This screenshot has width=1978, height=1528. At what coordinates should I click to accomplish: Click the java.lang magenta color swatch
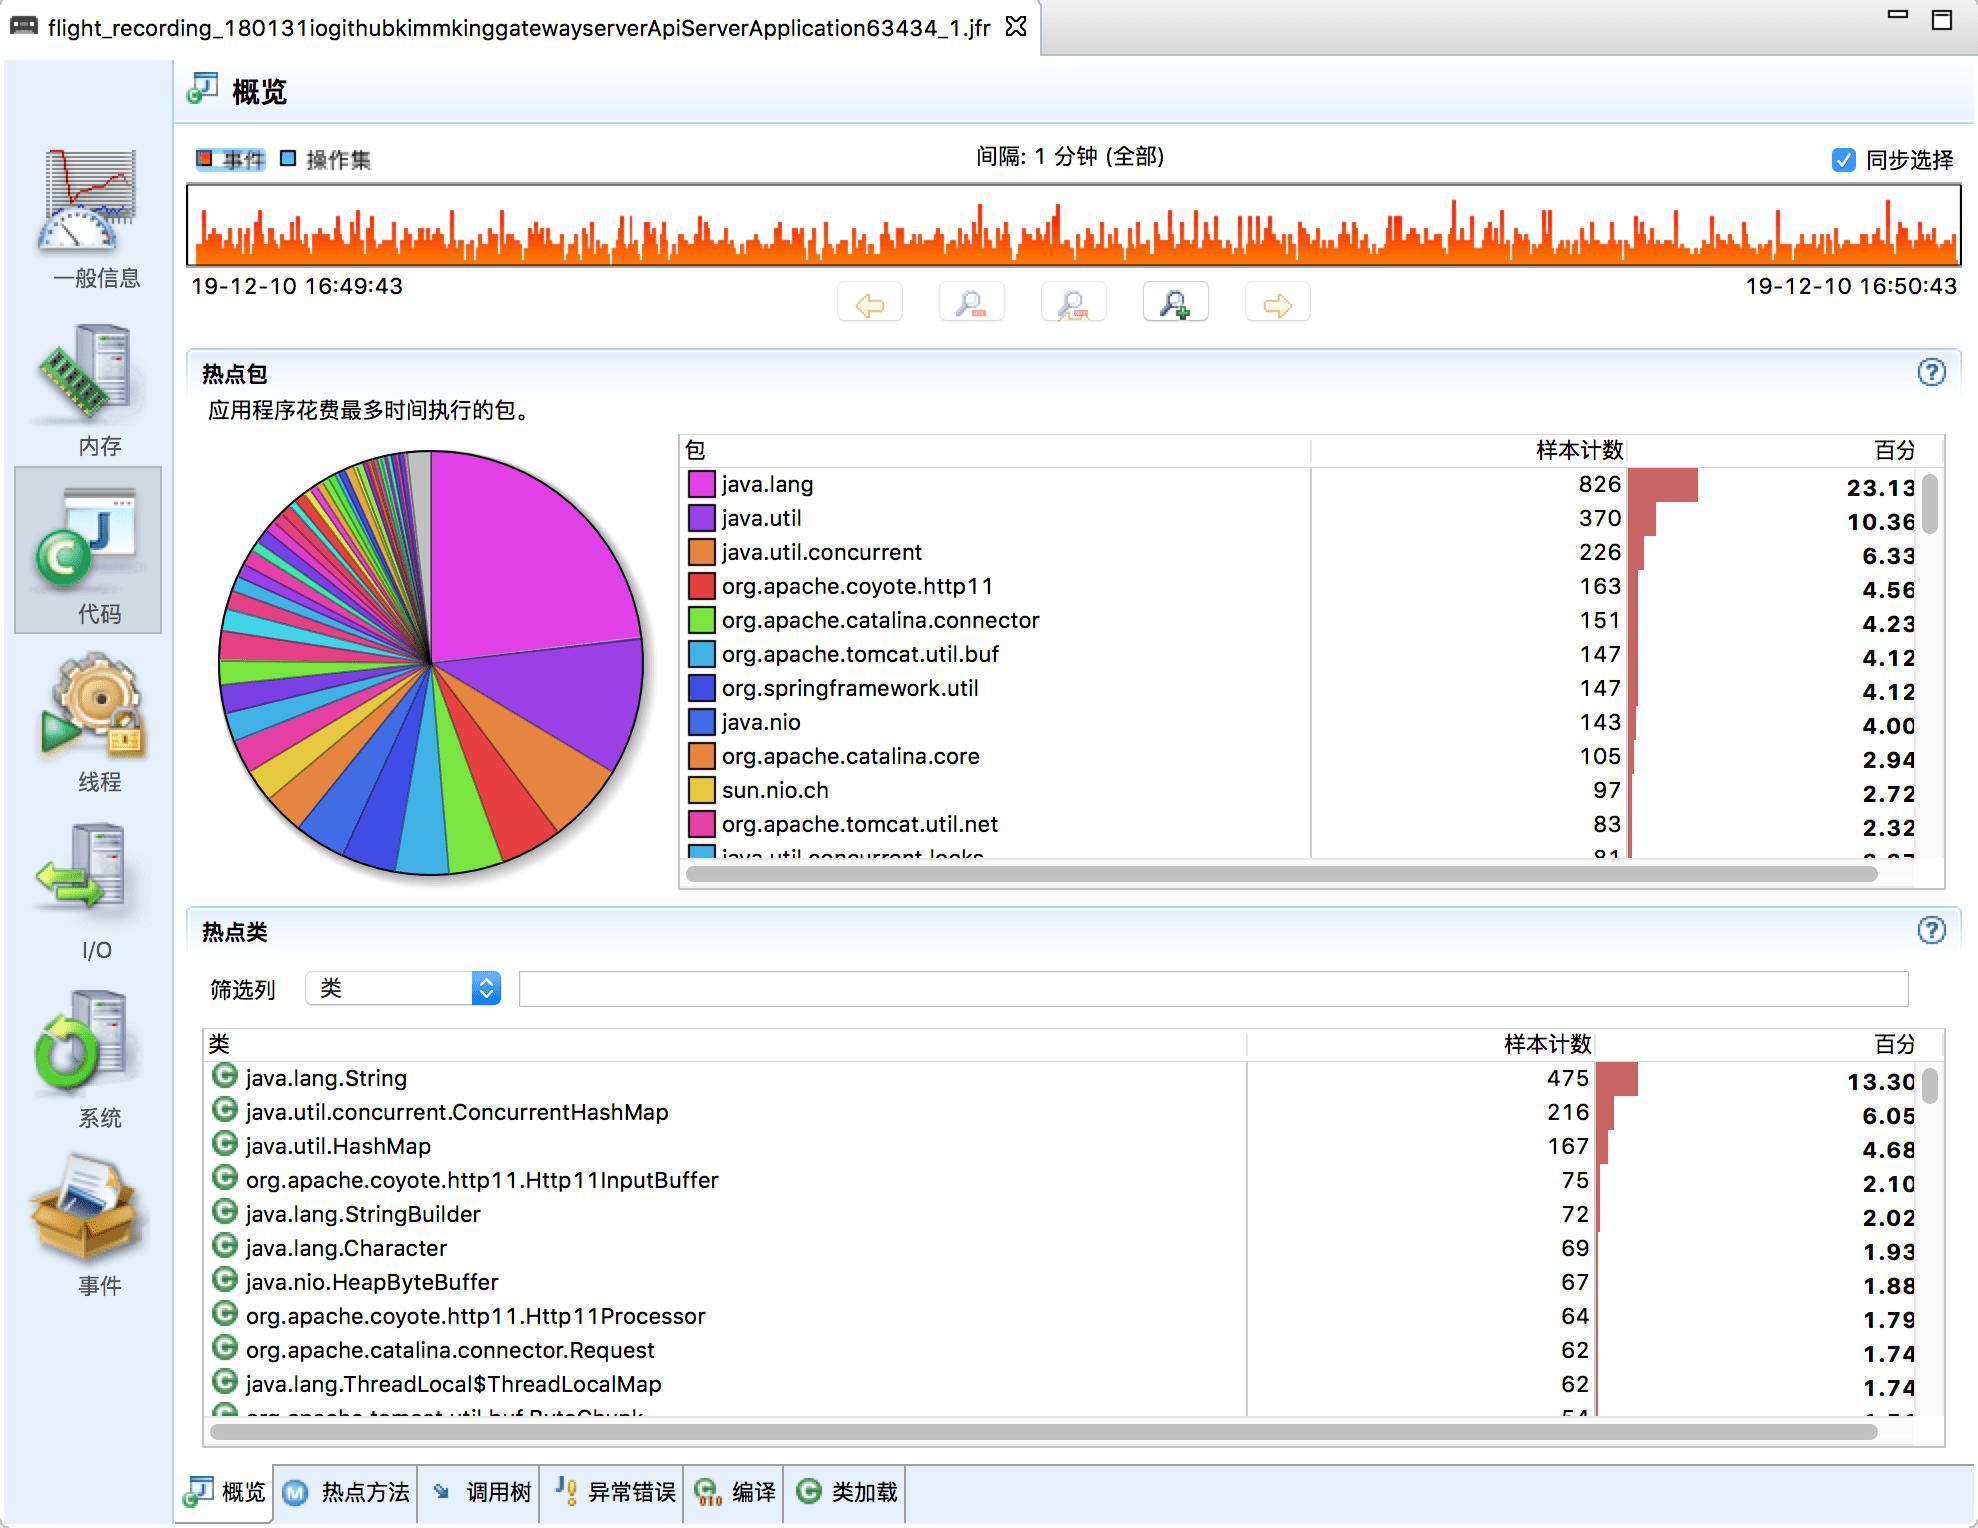pyautogui.click(x=701, y=485)
